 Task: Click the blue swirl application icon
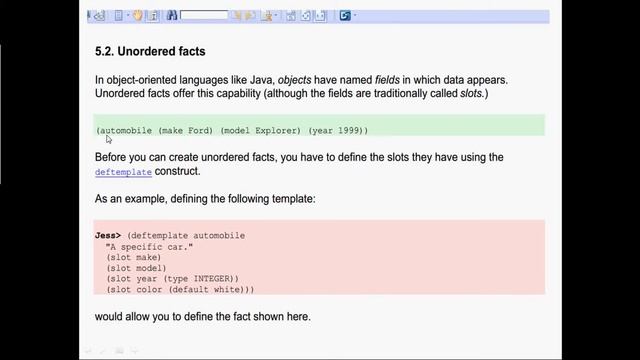[345, 16]
